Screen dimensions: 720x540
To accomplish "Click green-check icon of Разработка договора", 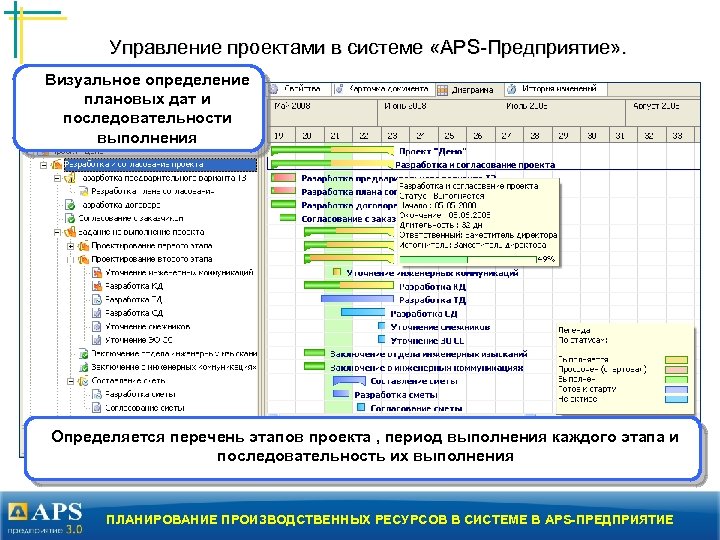I will pyautogui.click(x=70, y=205).
